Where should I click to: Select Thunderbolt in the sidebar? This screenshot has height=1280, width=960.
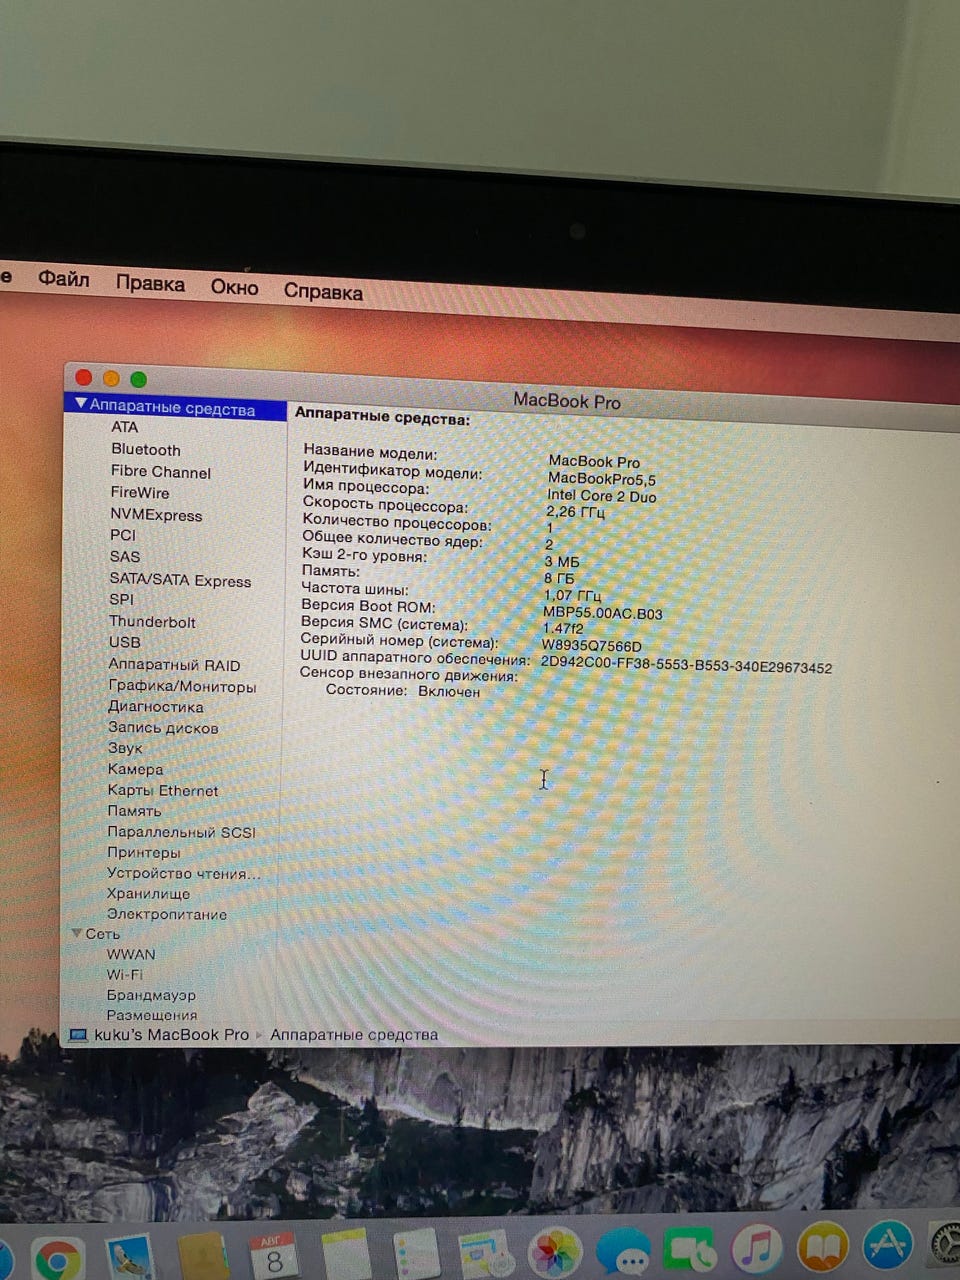(x=152, y=622)
